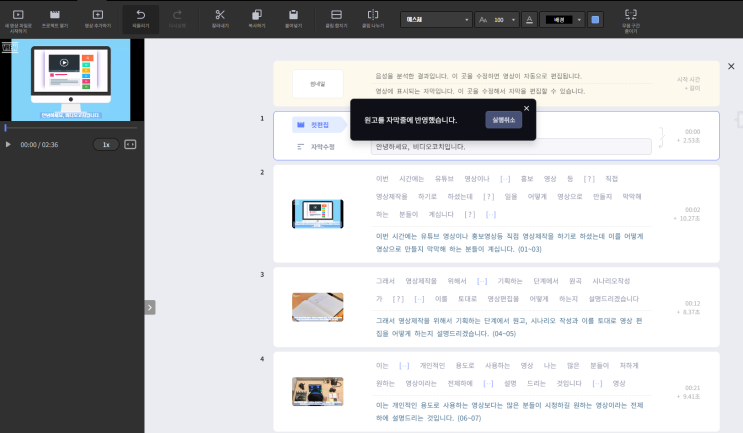Screen dimensions: 743x433
Task: Click the word '전제하에' in clip 4
Action: pos(460,384)
